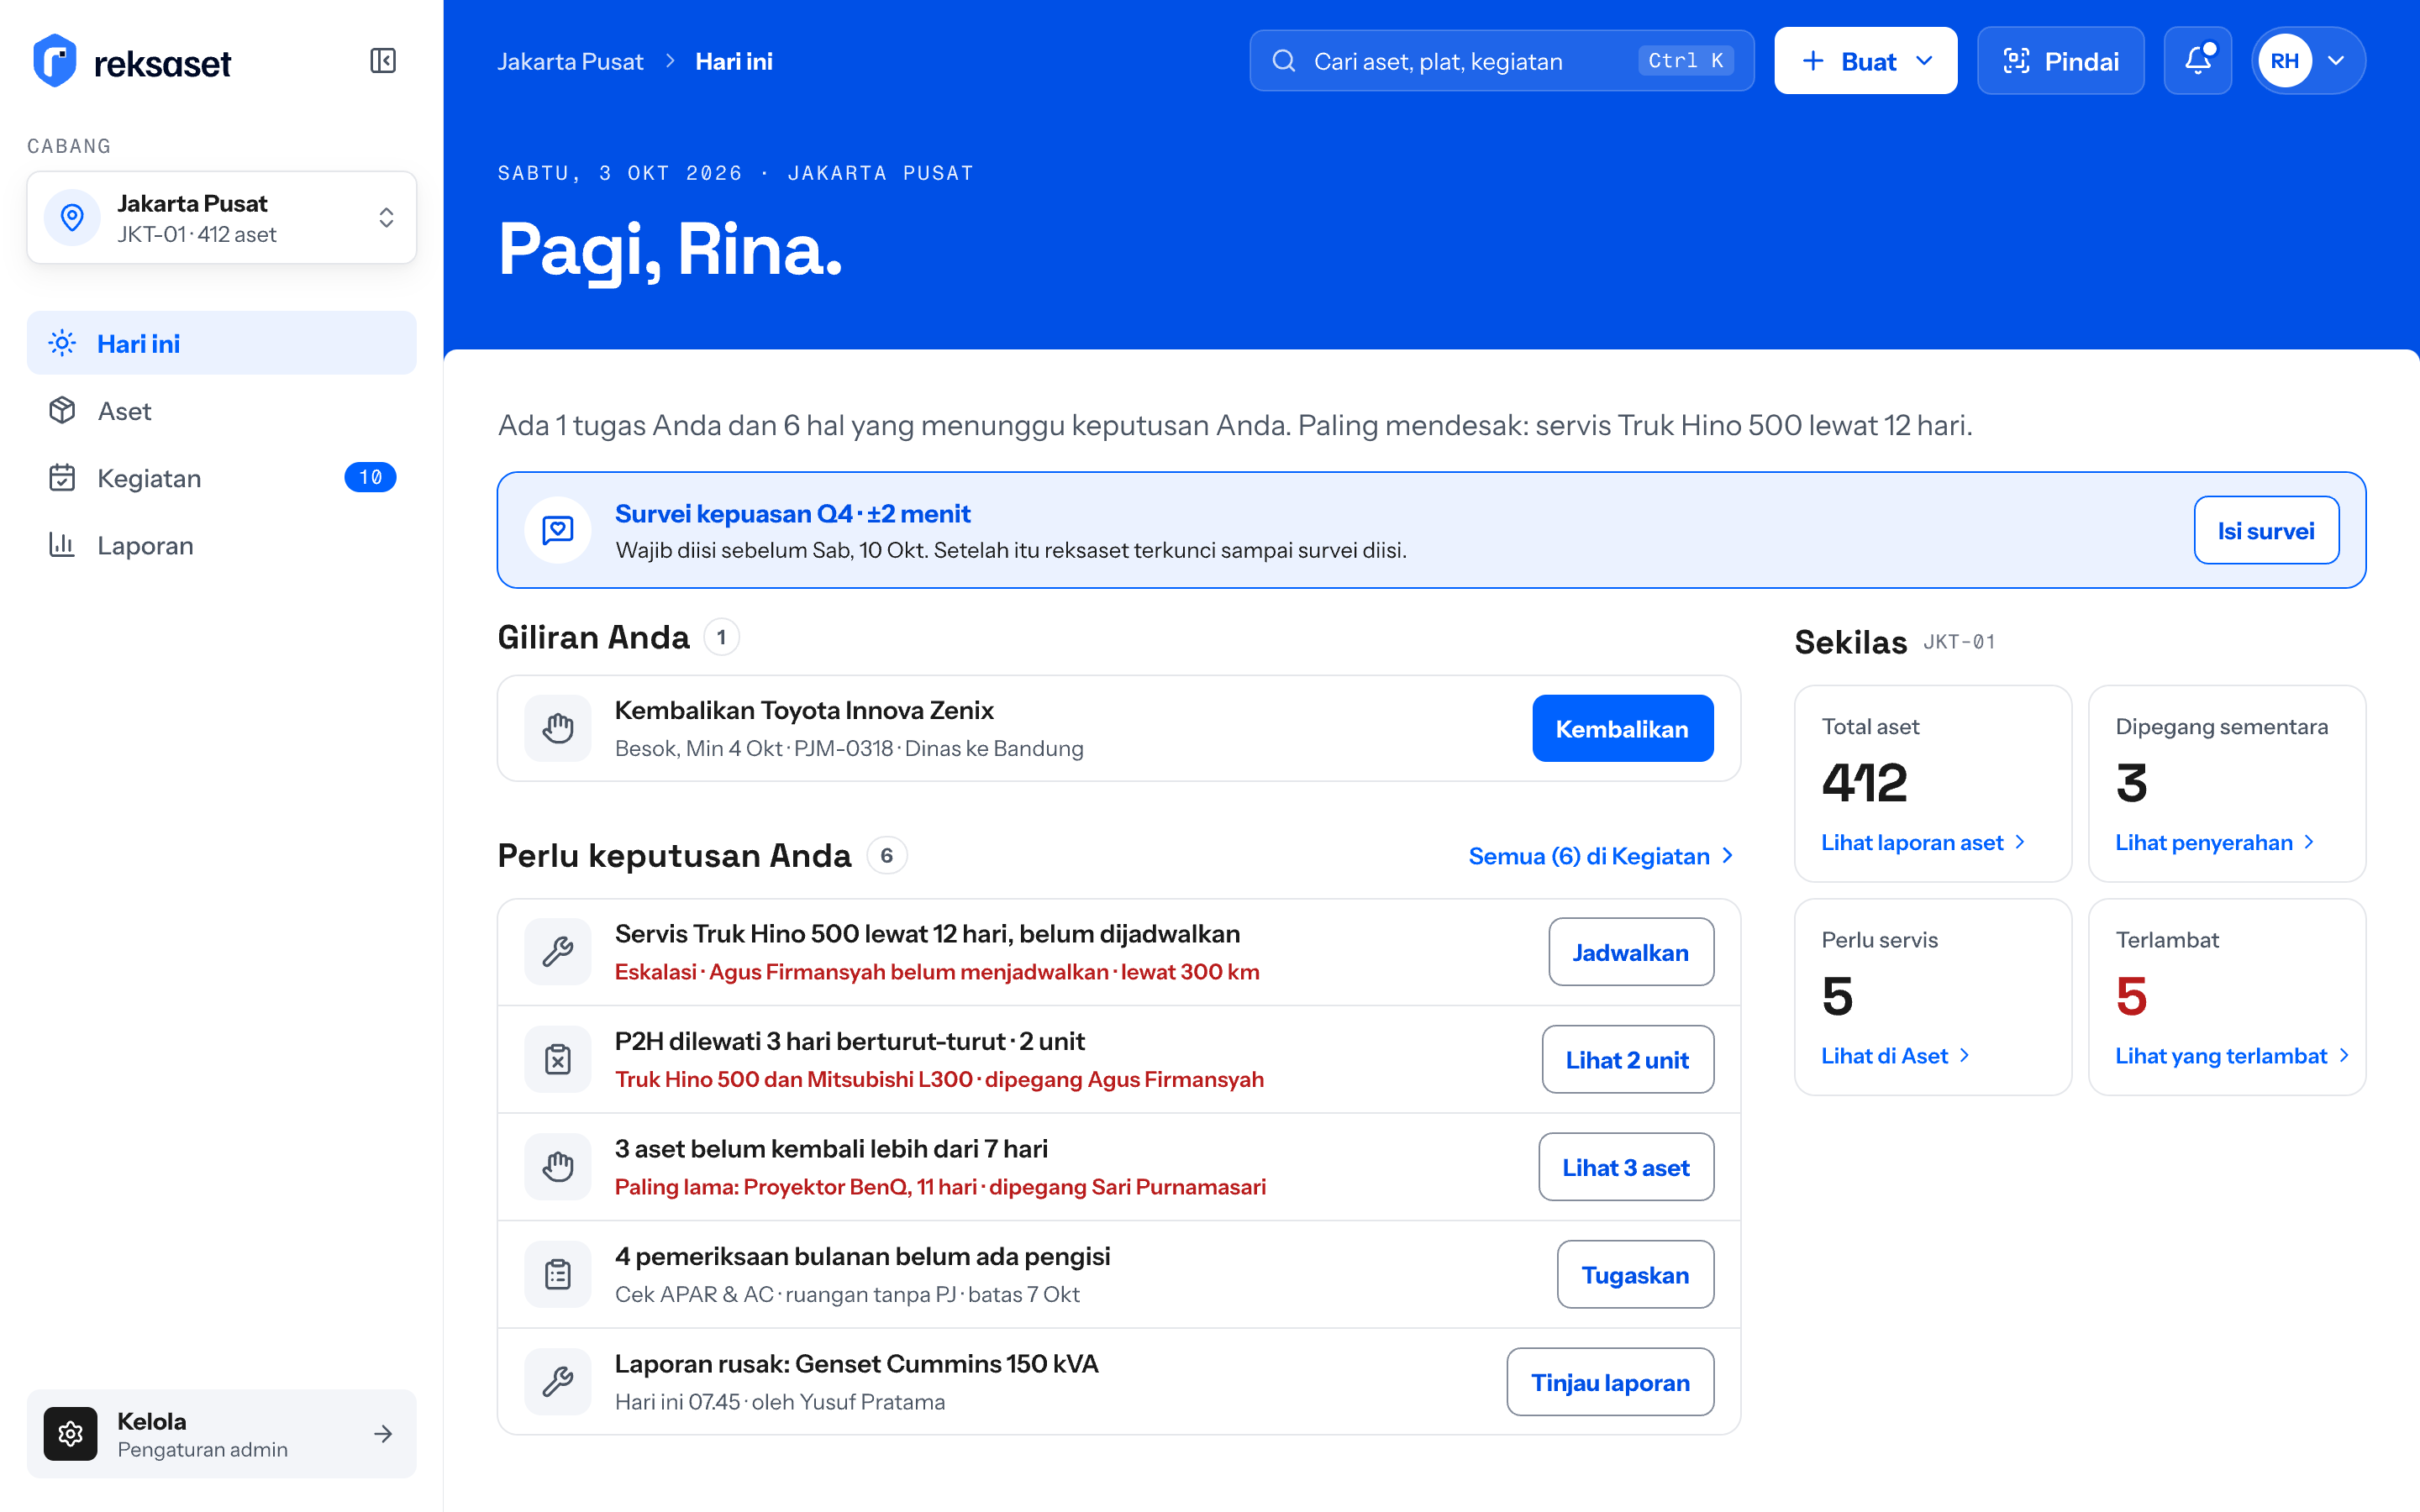Click Tinjau laporan button
This screenshot has width=2420, height=1512.
(1610, 1381)
